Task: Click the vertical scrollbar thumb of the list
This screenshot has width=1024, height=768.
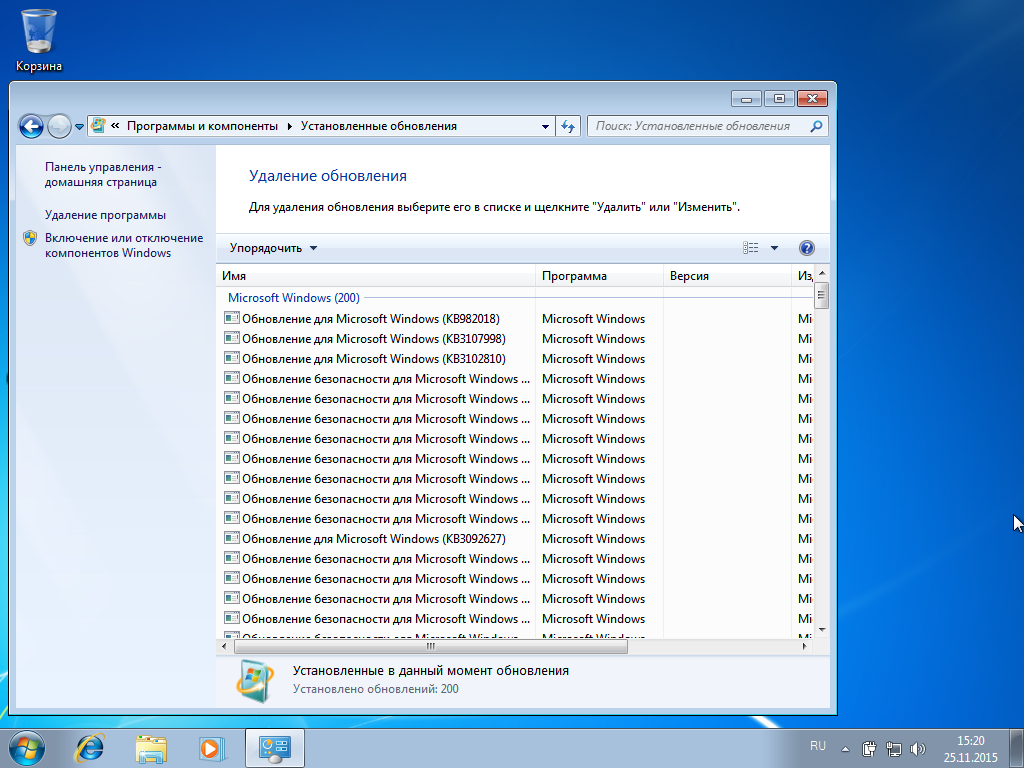Action: [822, 296]
